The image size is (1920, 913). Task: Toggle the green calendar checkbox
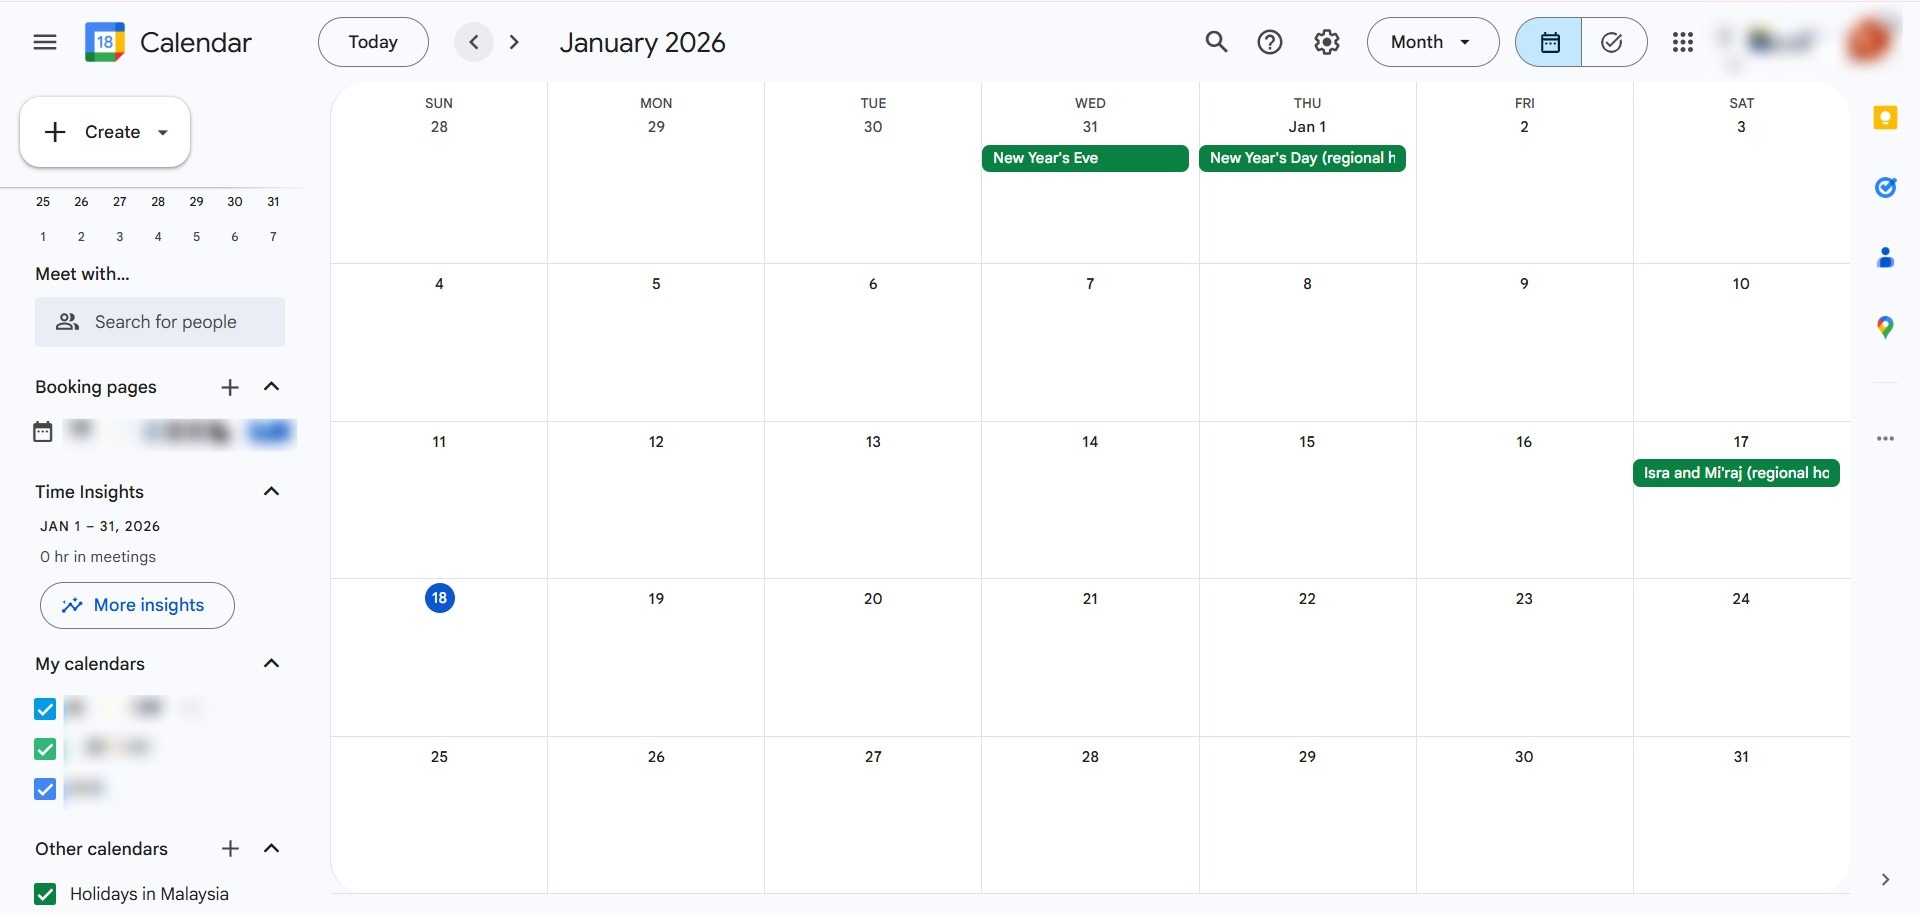[x=45, y=749]
